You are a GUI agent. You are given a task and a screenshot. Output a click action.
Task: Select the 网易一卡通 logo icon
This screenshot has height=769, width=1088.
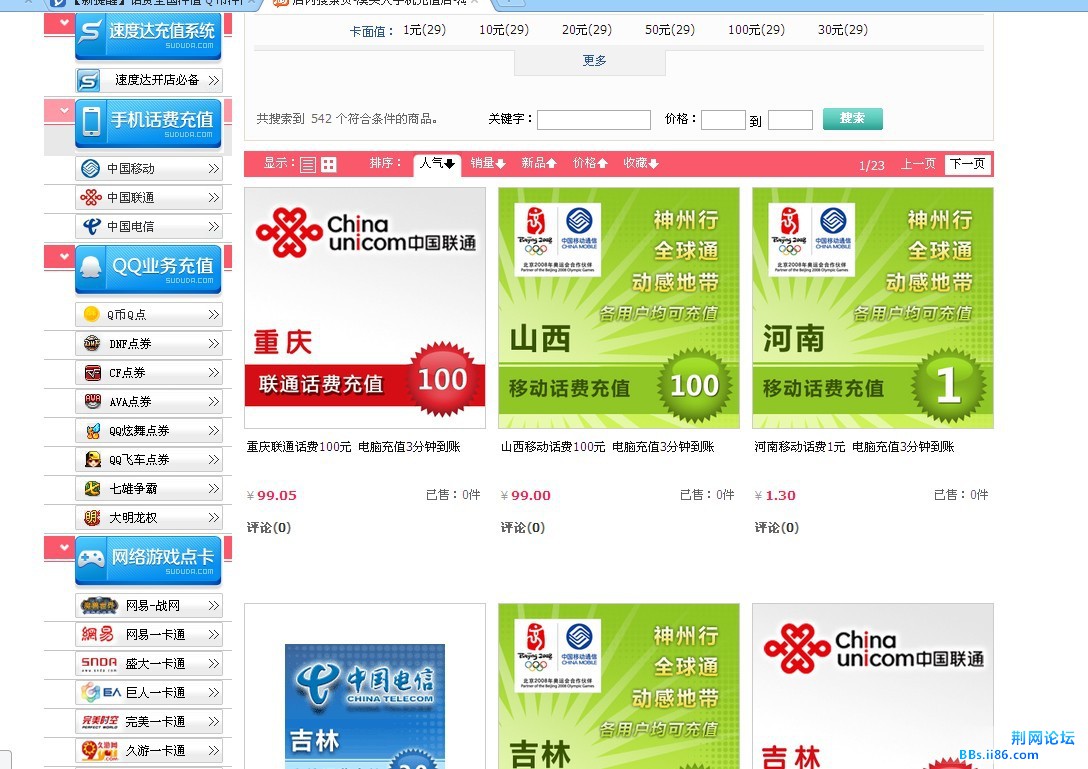[x=98, y=634]
